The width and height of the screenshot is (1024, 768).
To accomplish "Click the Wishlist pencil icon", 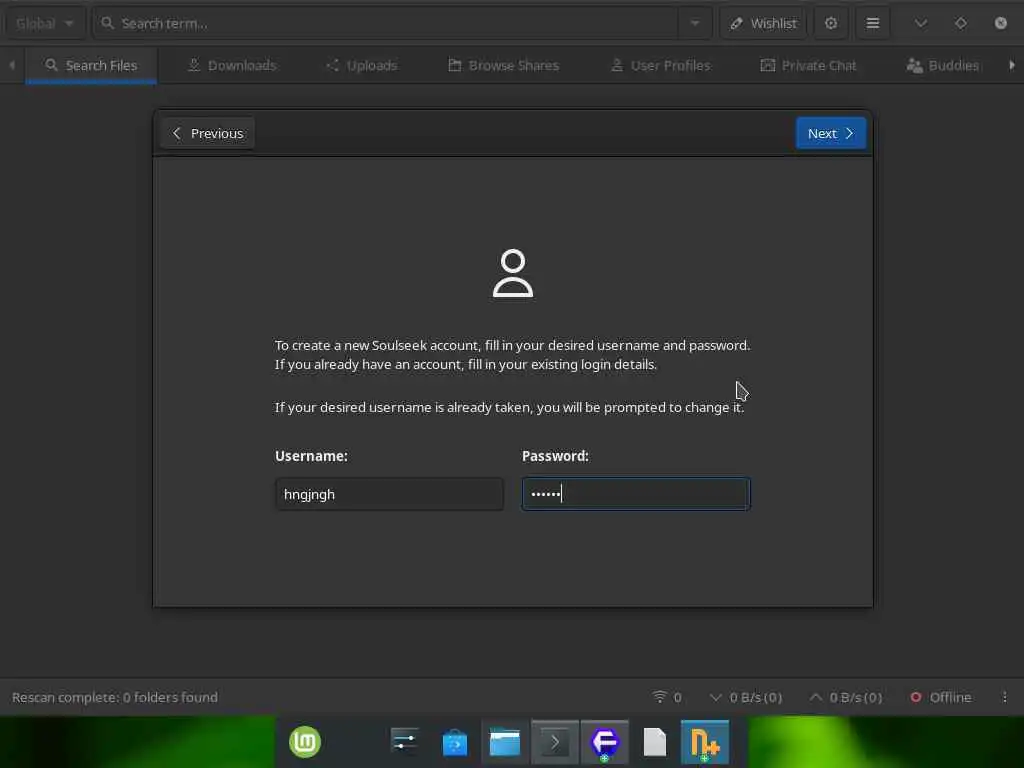I will [x=737, y=24].
